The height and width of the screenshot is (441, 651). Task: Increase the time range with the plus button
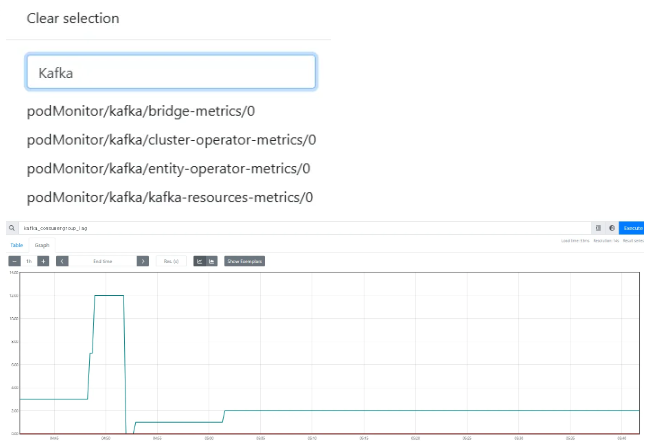click(x=43, y=261)
